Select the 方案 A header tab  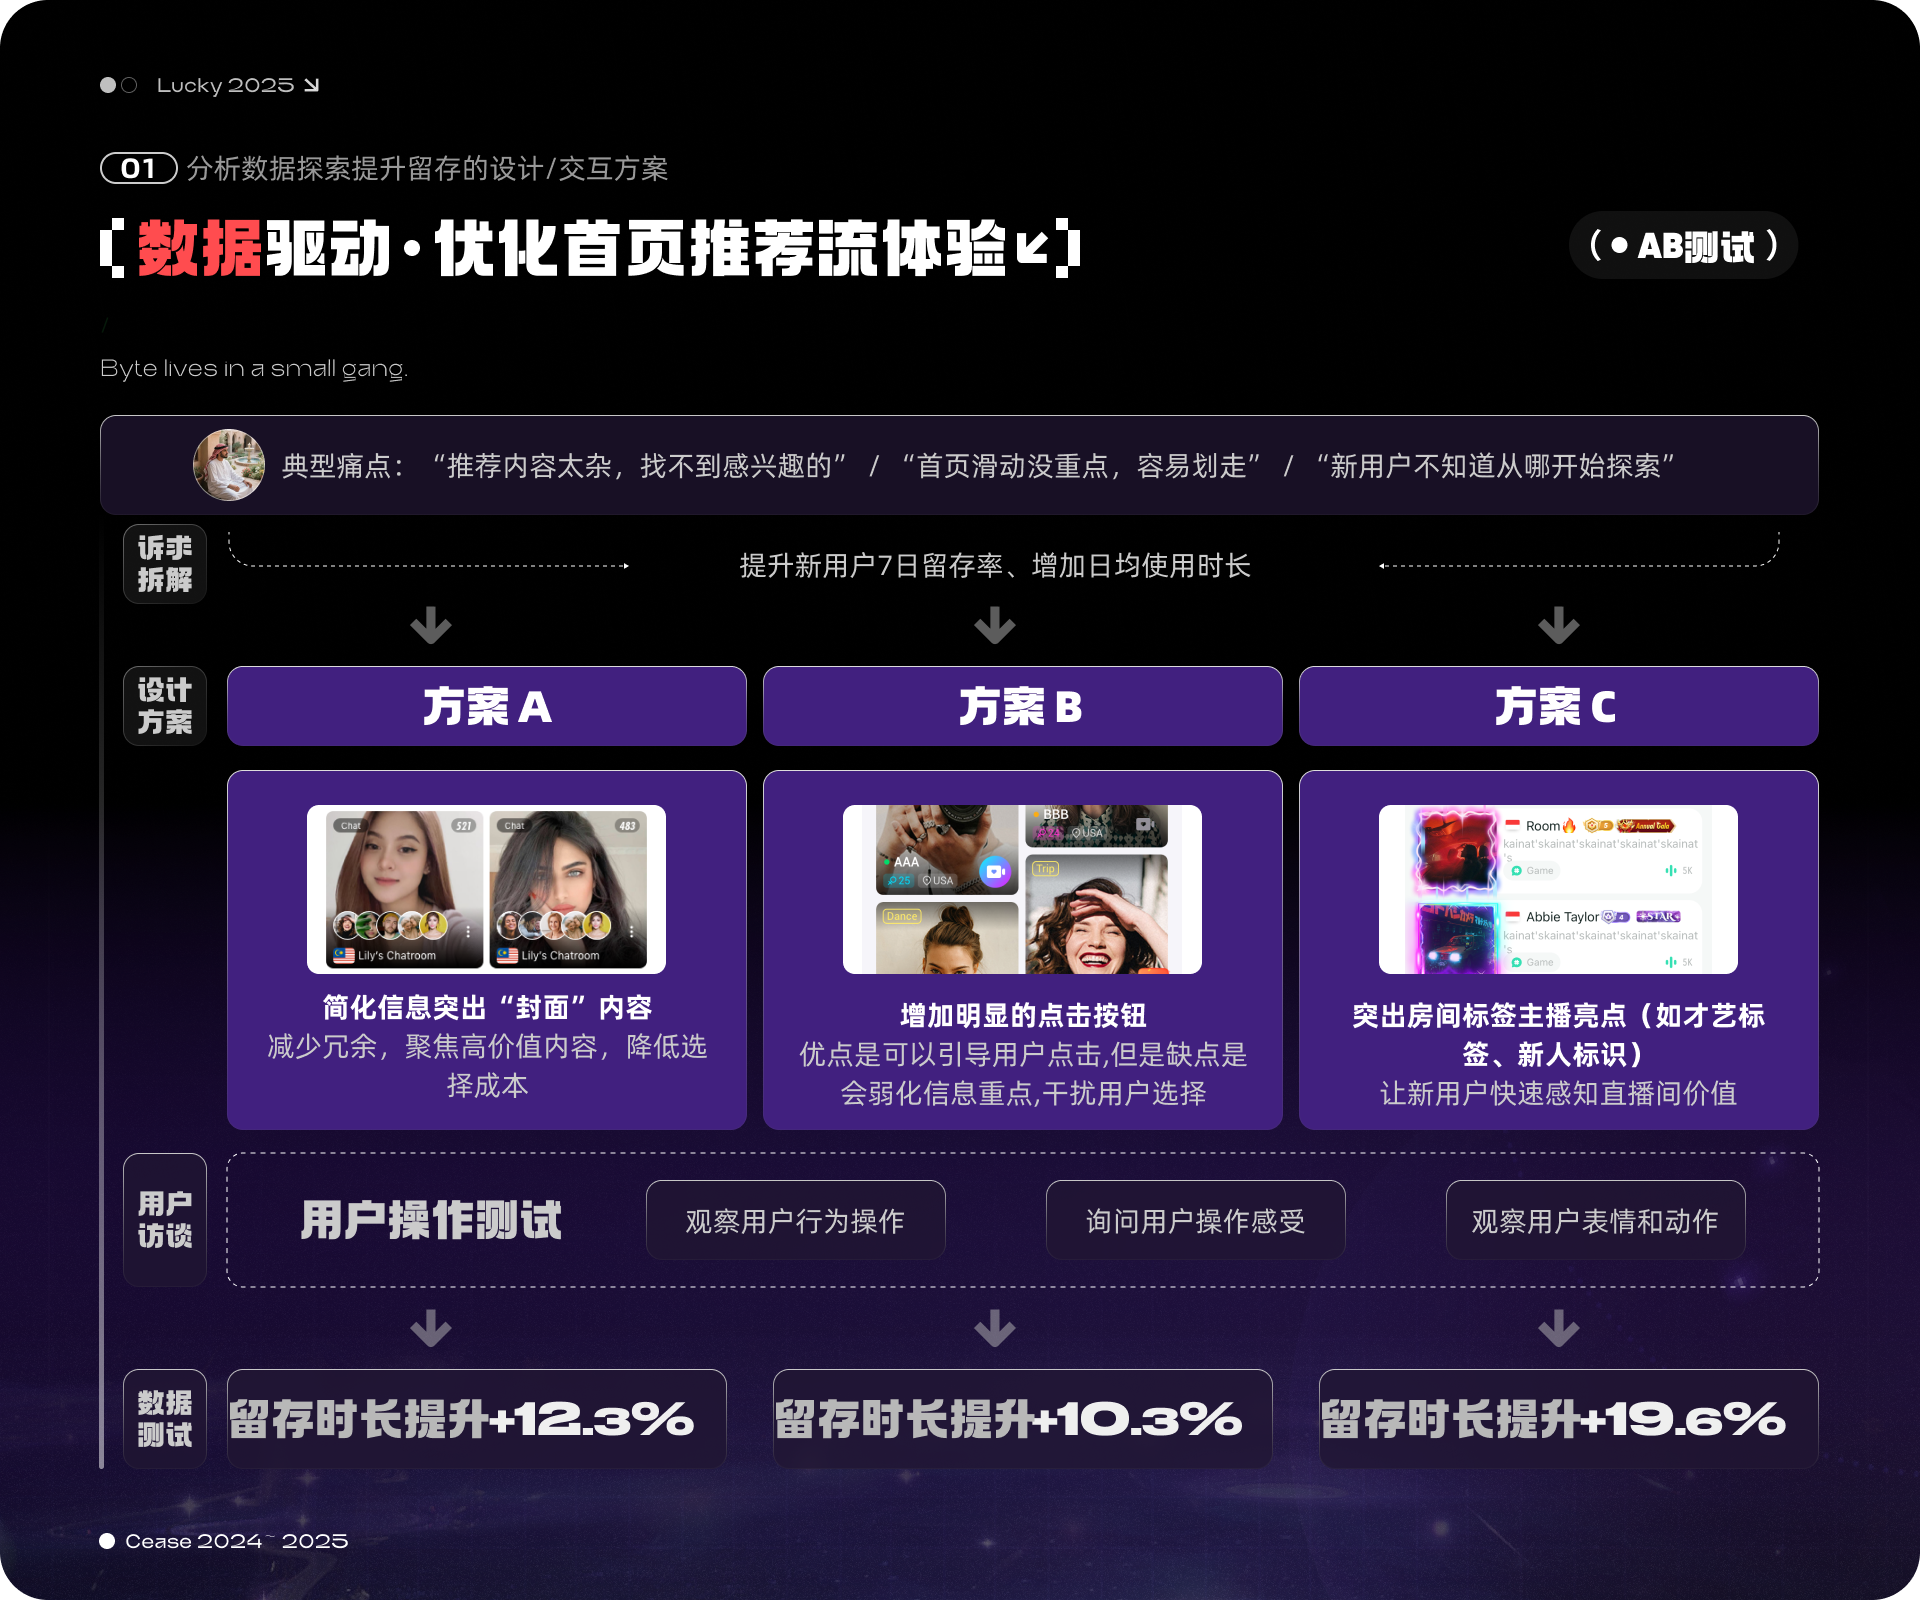(x=487, y=706)
